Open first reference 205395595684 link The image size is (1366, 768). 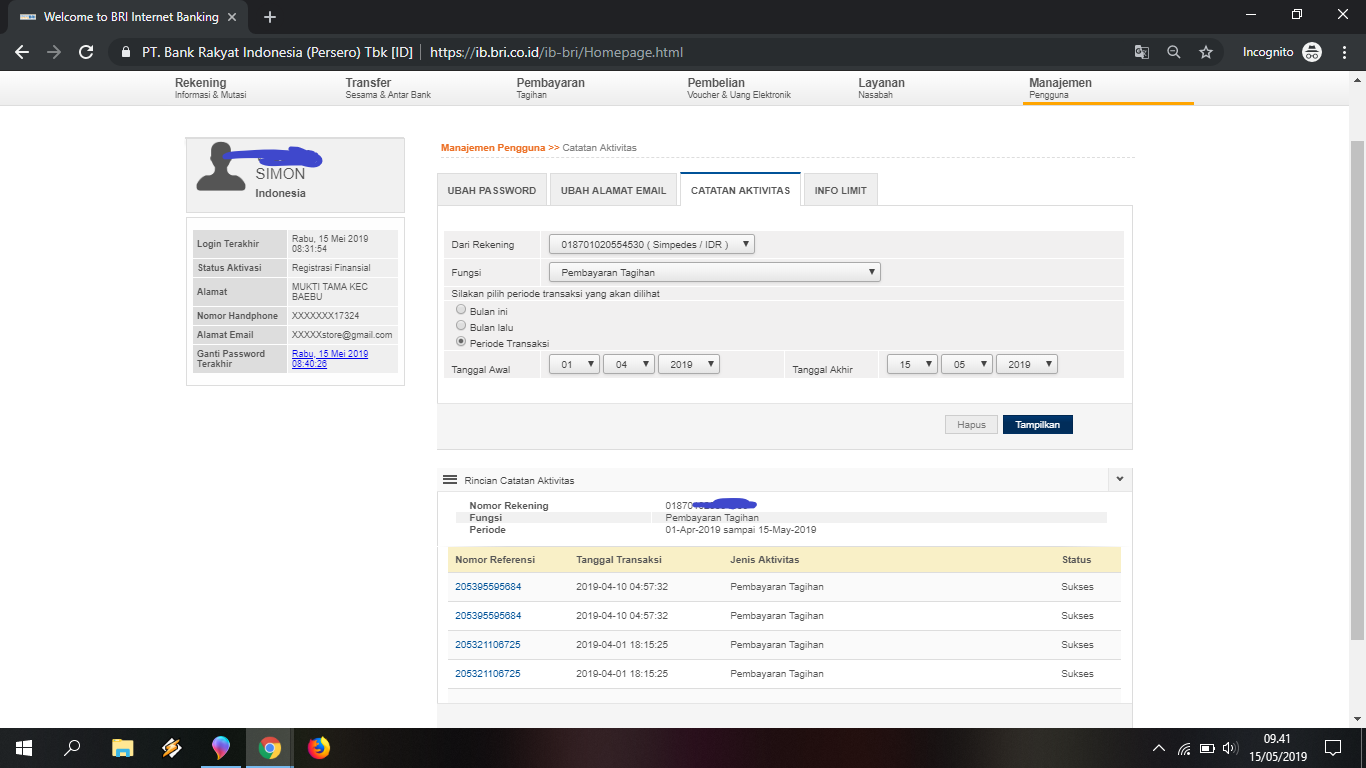coord(488,587)
